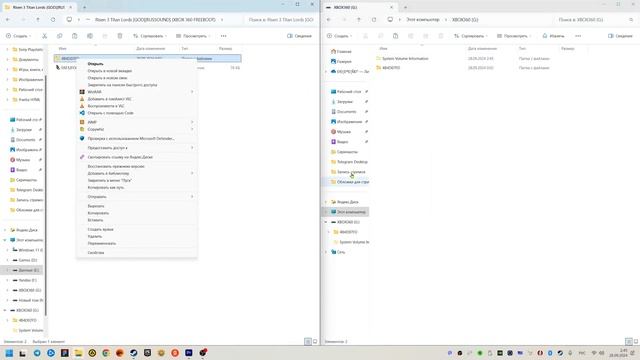Open Photoshop from the taskbar

pyautogui.click(x=189, y=353)
